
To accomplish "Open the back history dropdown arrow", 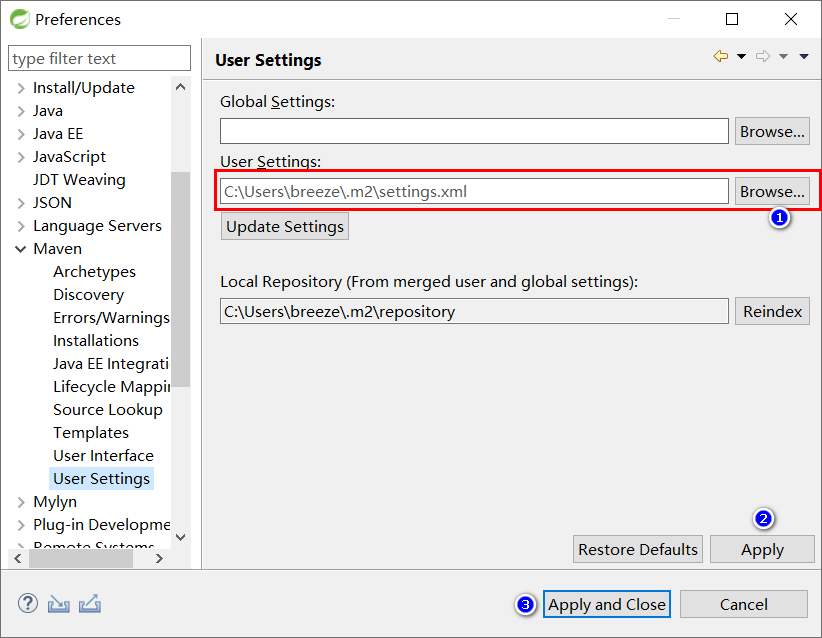I will point(741,56).
